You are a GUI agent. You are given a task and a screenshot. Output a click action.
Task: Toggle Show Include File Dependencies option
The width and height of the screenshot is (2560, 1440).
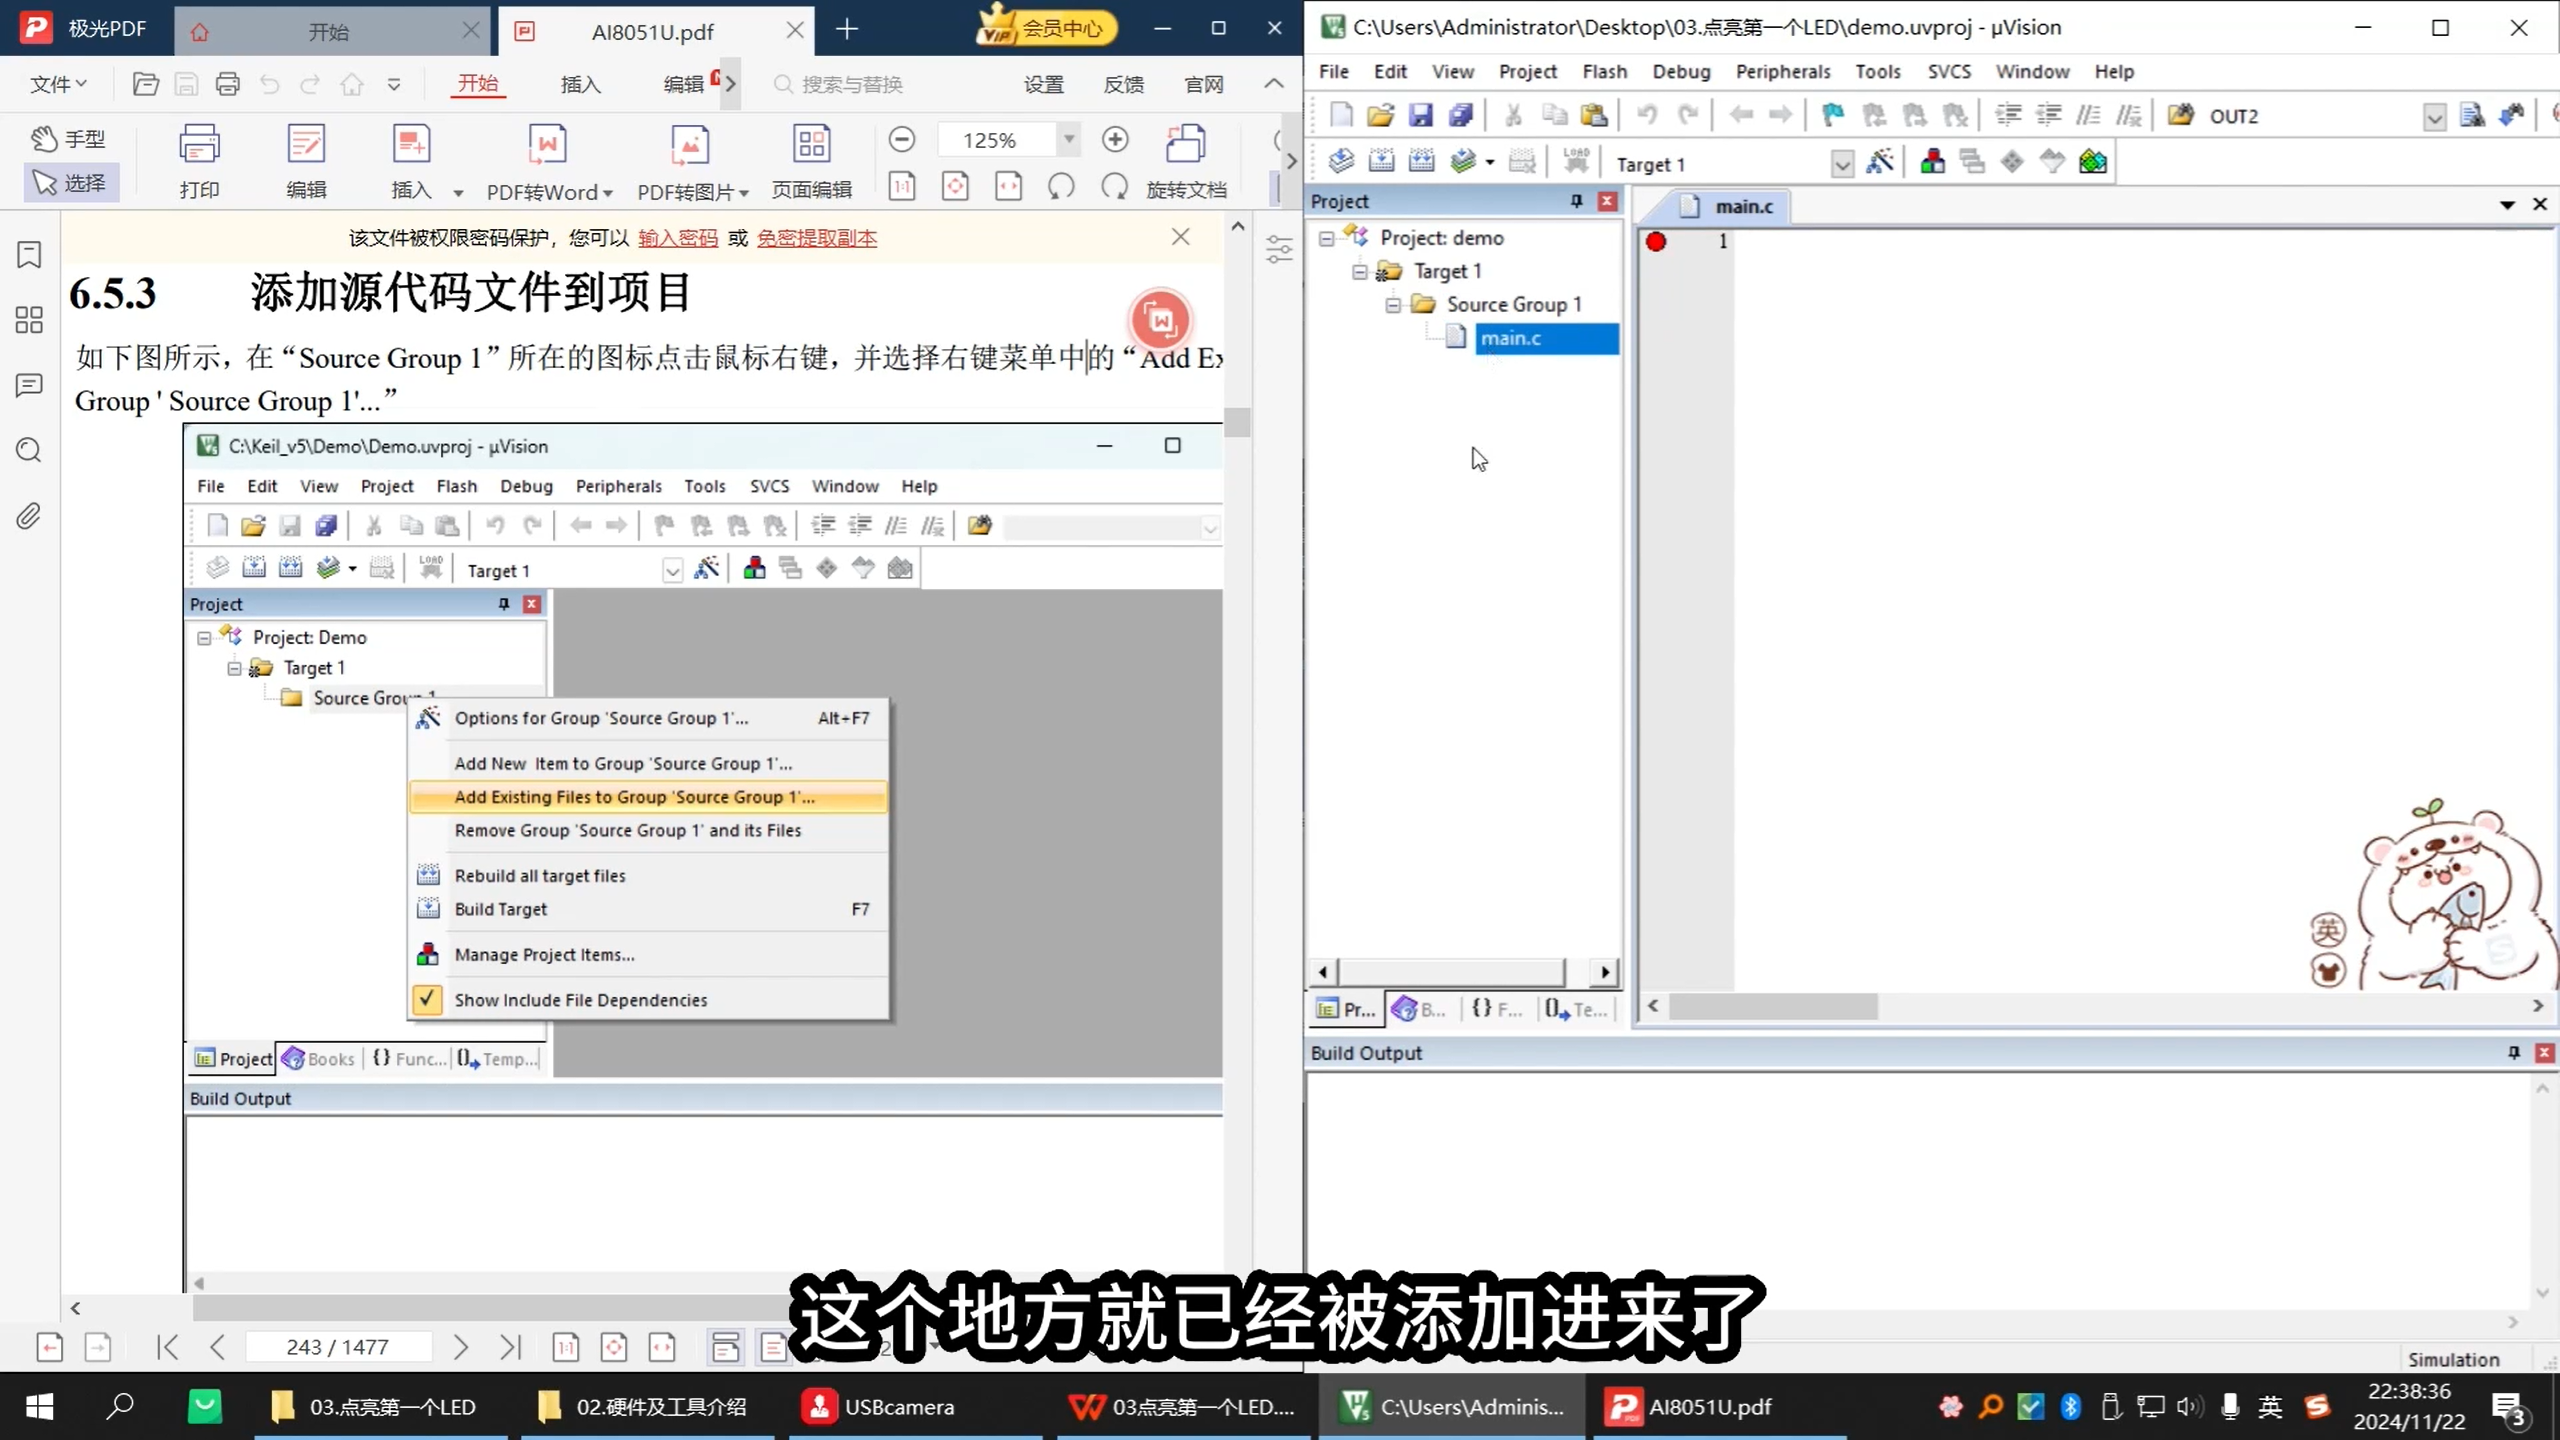[580, 999]
